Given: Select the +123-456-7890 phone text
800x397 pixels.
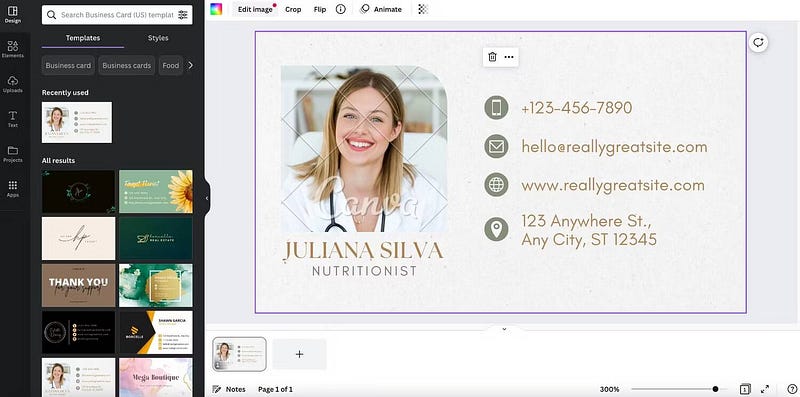Looking at the screenshot, I should pos(577,108).
